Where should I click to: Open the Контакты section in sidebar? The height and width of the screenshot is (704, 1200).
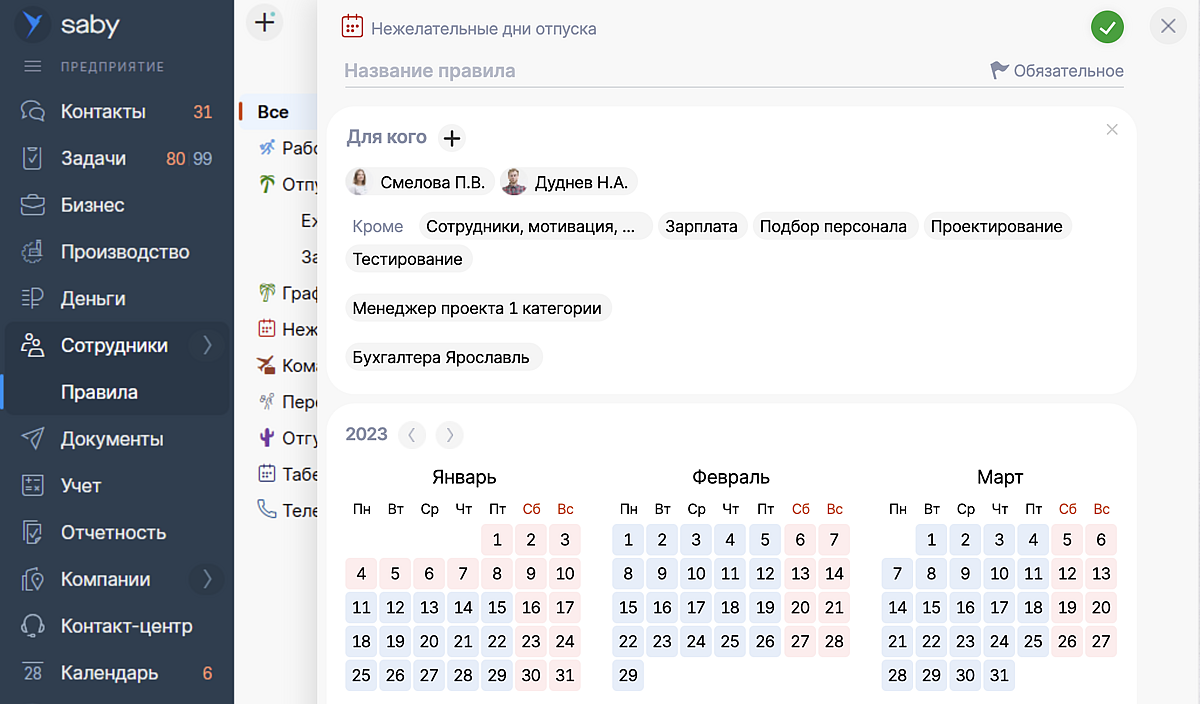pyautogui.click(x=103, y=111)
